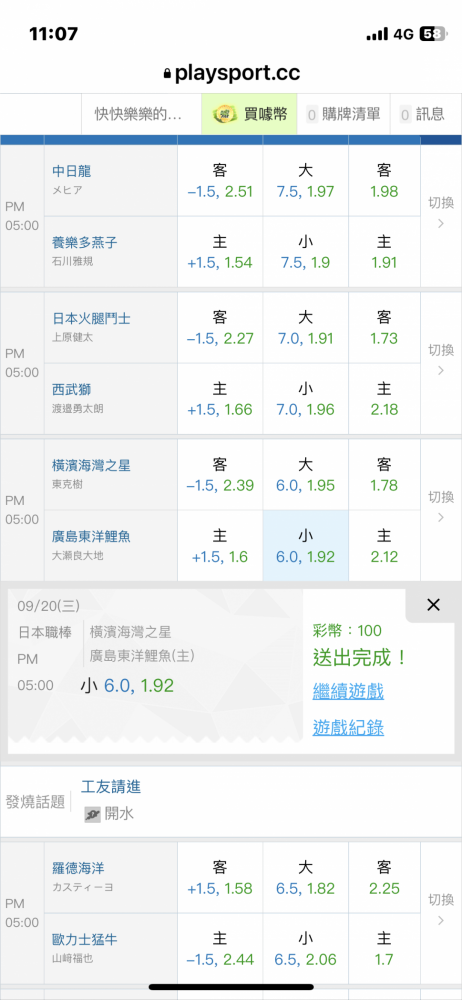
Task: Open the 歐力士猛牛 team link
Action: coord(85,939)
